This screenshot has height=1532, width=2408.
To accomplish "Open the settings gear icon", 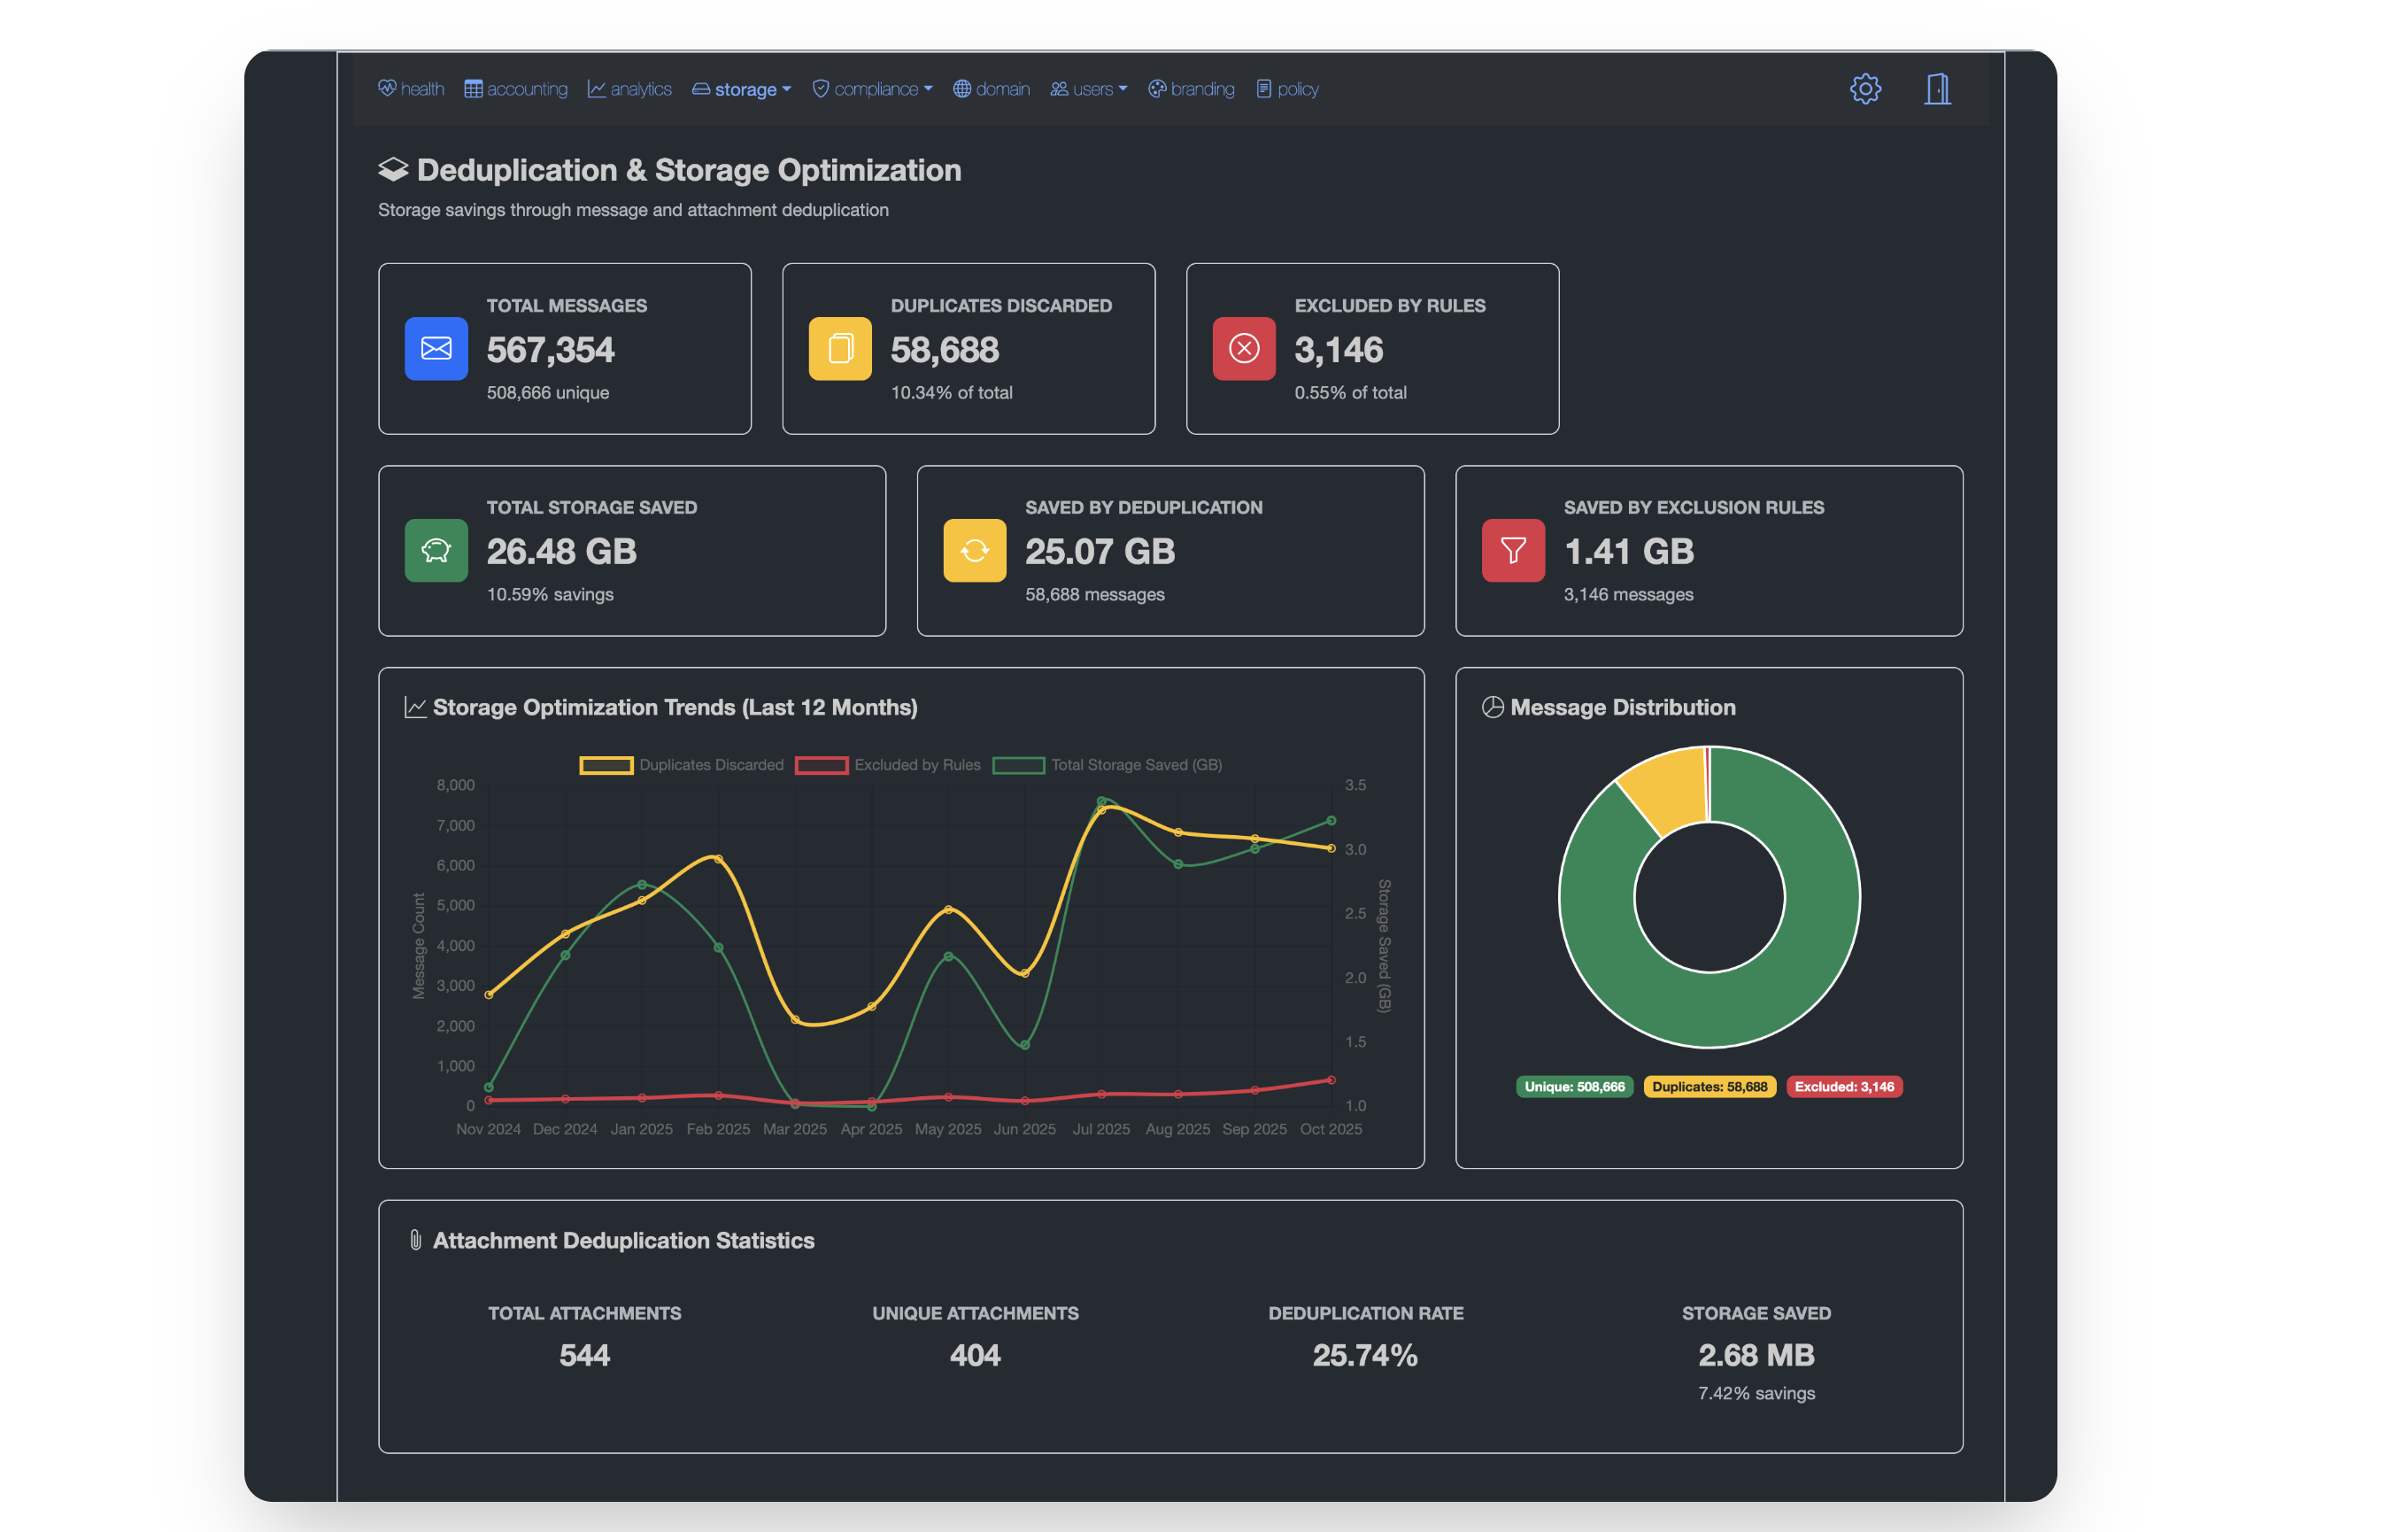I will (1864, 89).
